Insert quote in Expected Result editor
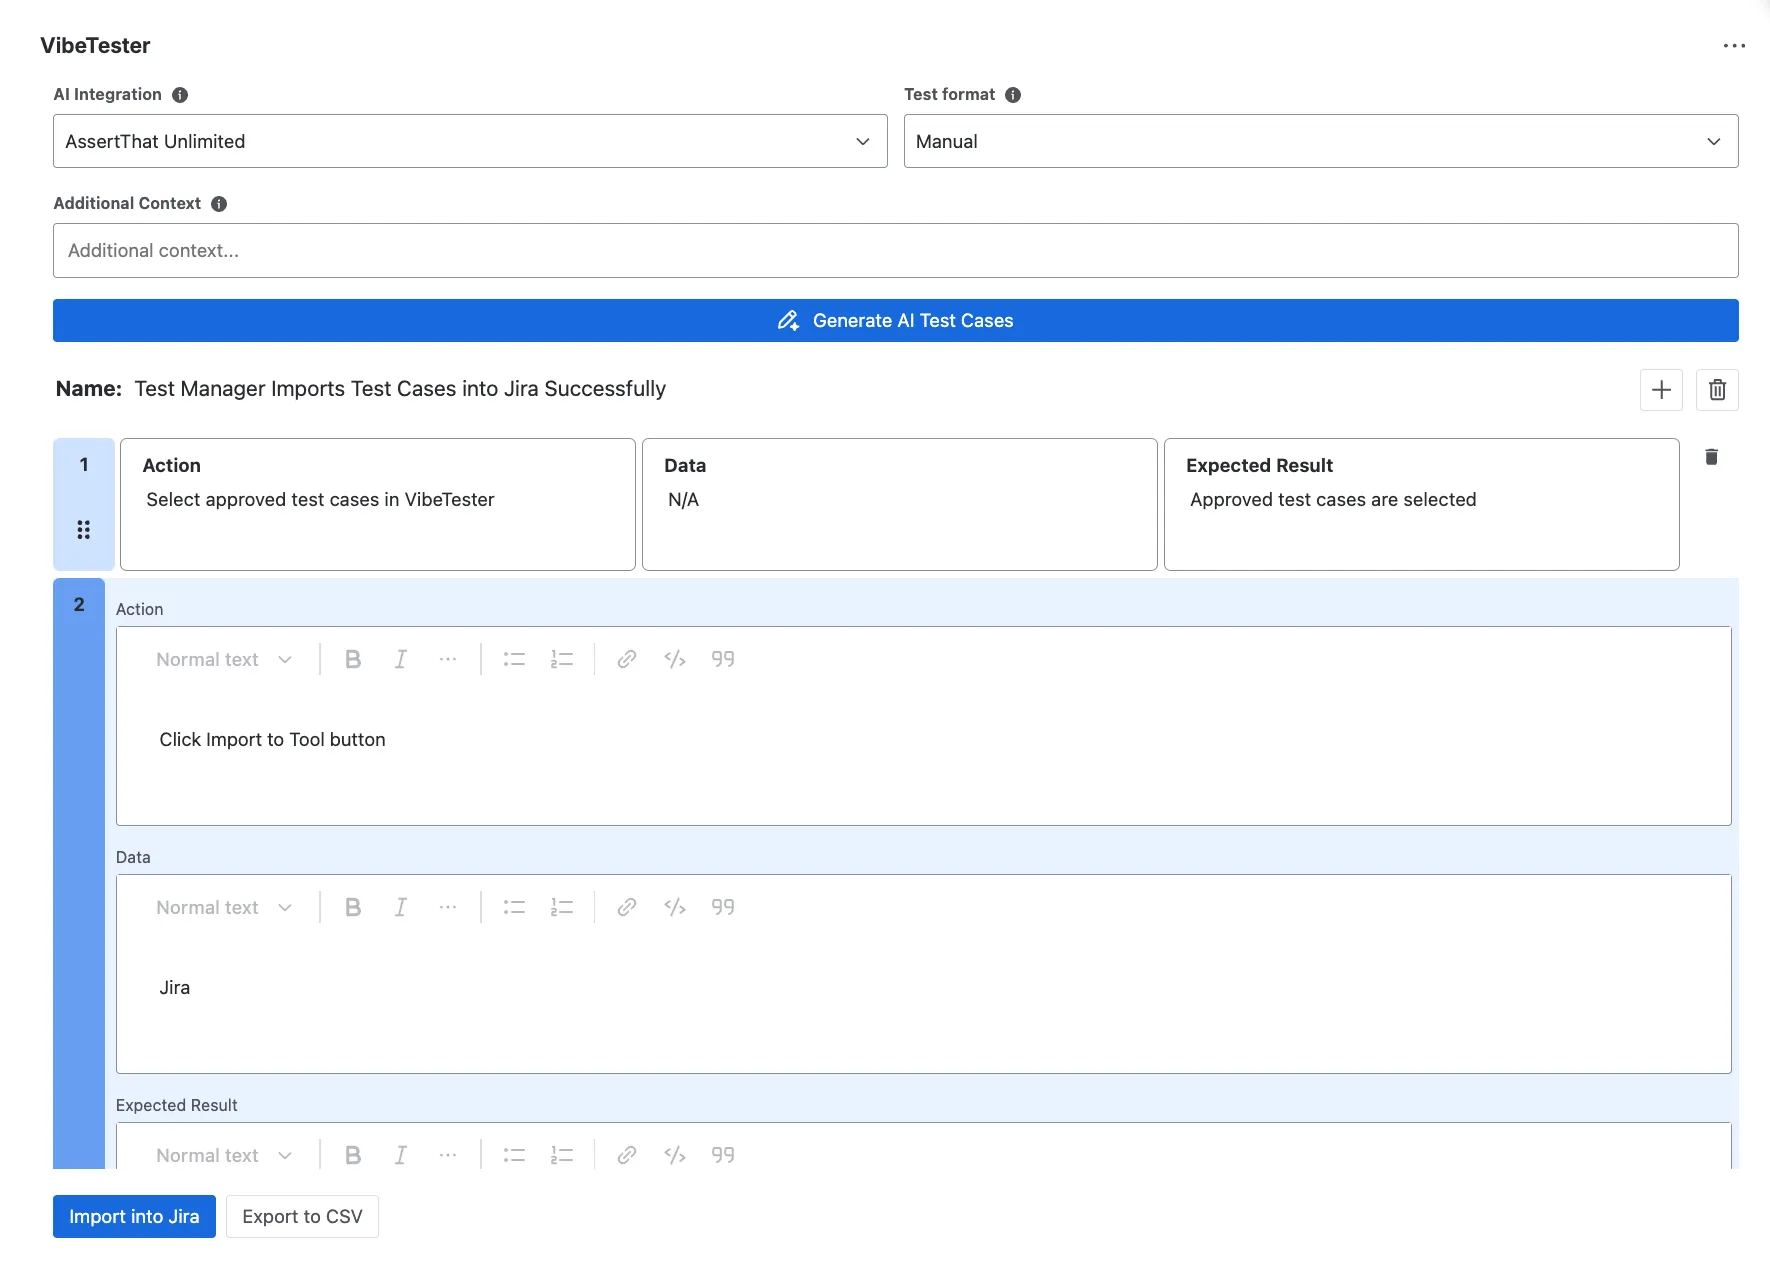Image resolution: width=1770 pixels, height=1286 pixels. pyautogui.click(x=723, y=1155)
